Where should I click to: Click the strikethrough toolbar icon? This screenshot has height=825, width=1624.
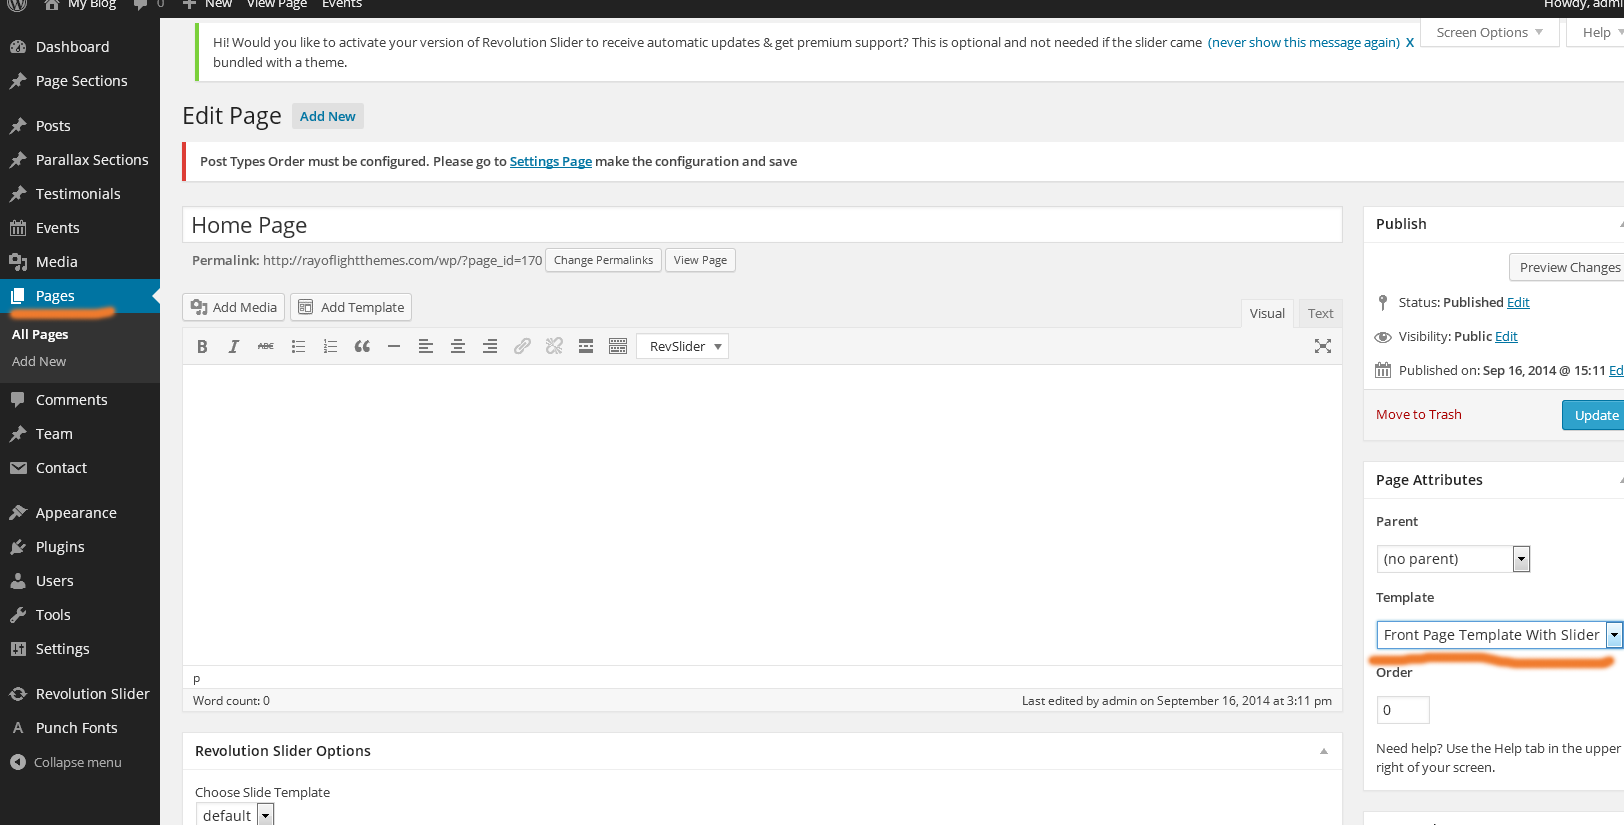point(266,346)
